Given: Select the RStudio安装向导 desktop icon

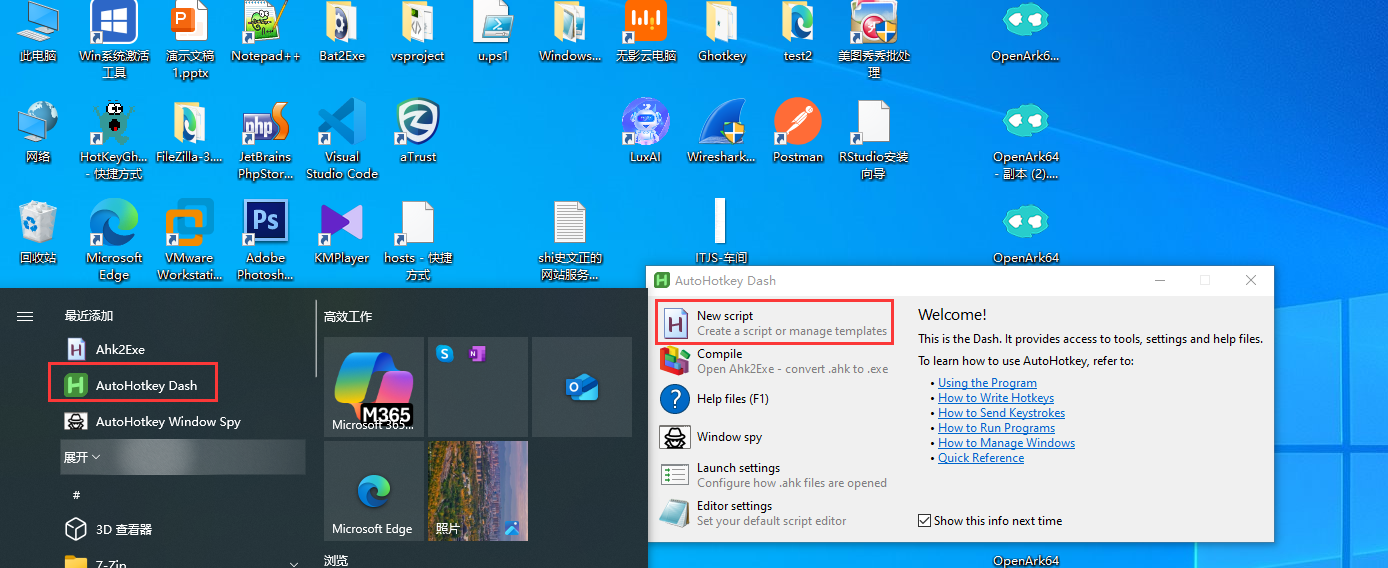Looking at the screenshot, I should coord(874,139).
